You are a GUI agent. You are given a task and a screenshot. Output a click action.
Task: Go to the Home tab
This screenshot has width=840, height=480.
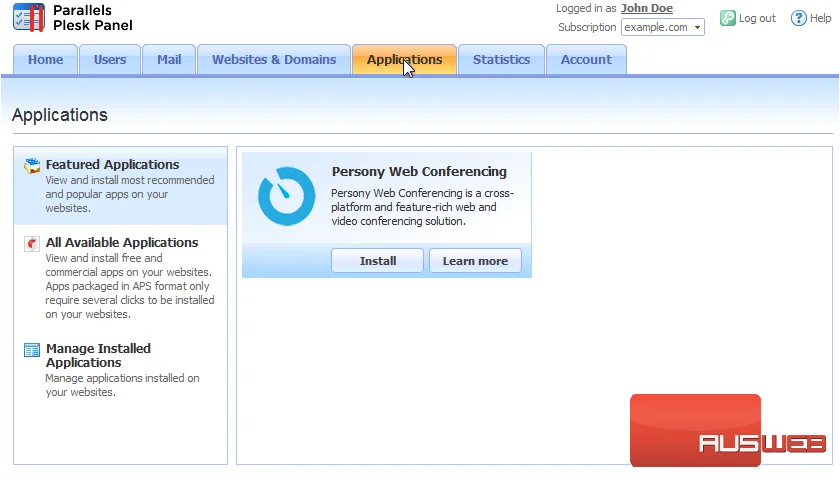[x=46, y=59]
